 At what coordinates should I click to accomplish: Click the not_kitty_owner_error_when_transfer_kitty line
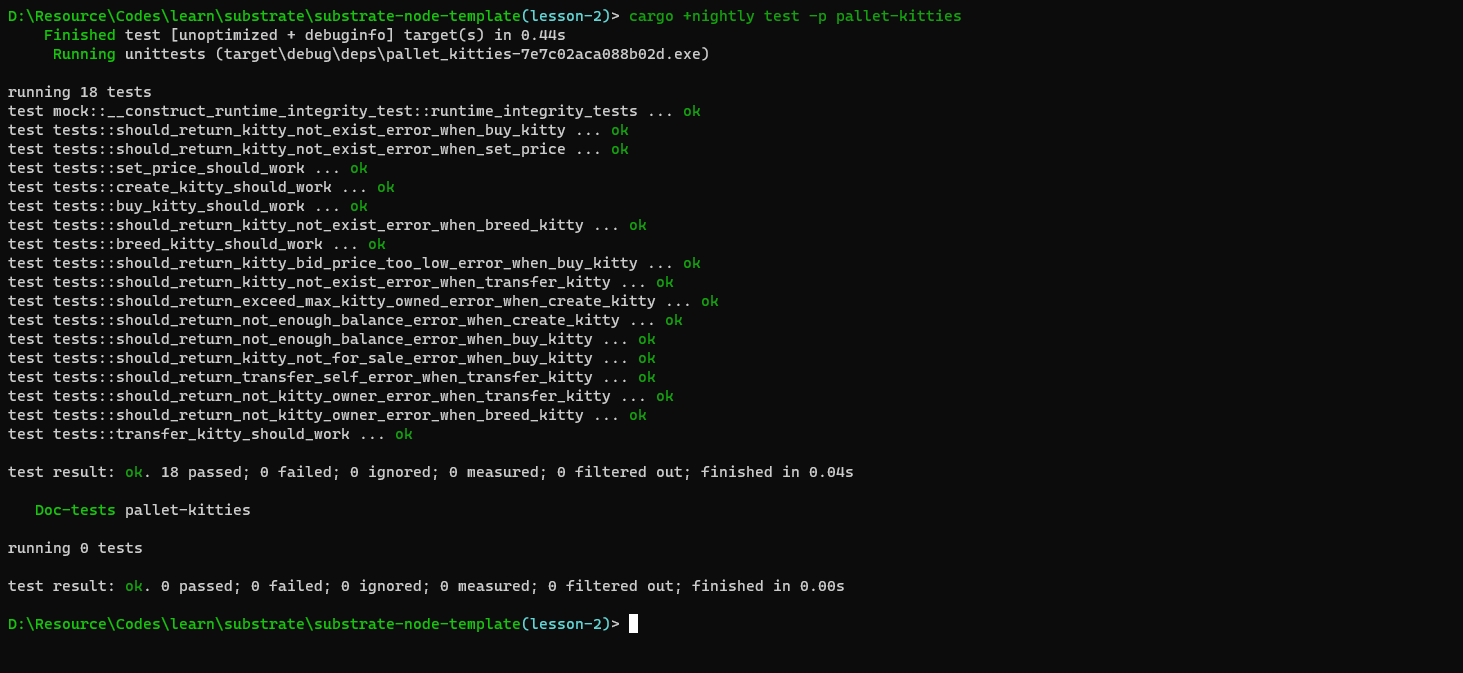click(x=341, y=396)
